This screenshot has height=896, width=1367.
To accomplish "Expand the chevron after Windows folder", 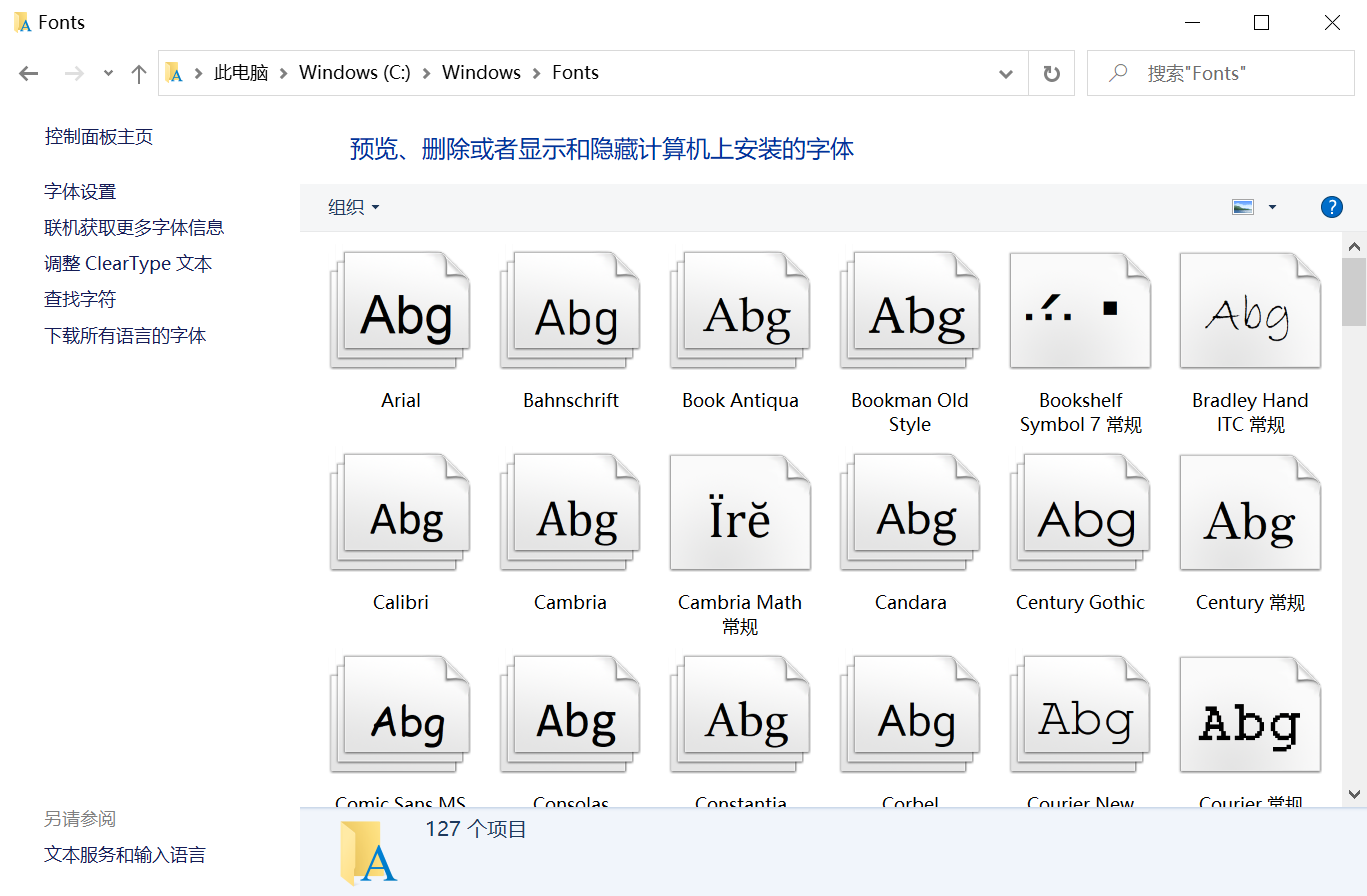I will tap(537, 73).
